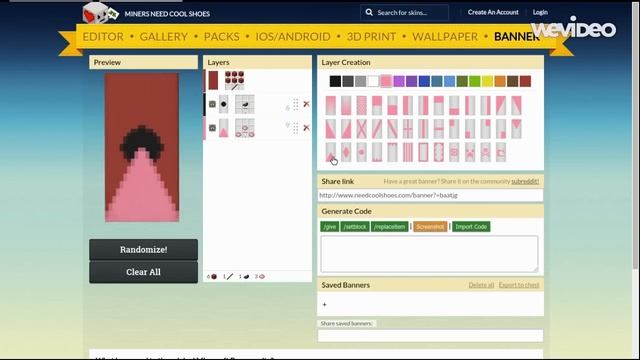640x360 pixels.
Task: Choose the top stripe pattern
Action: click(x=439, y=105)
